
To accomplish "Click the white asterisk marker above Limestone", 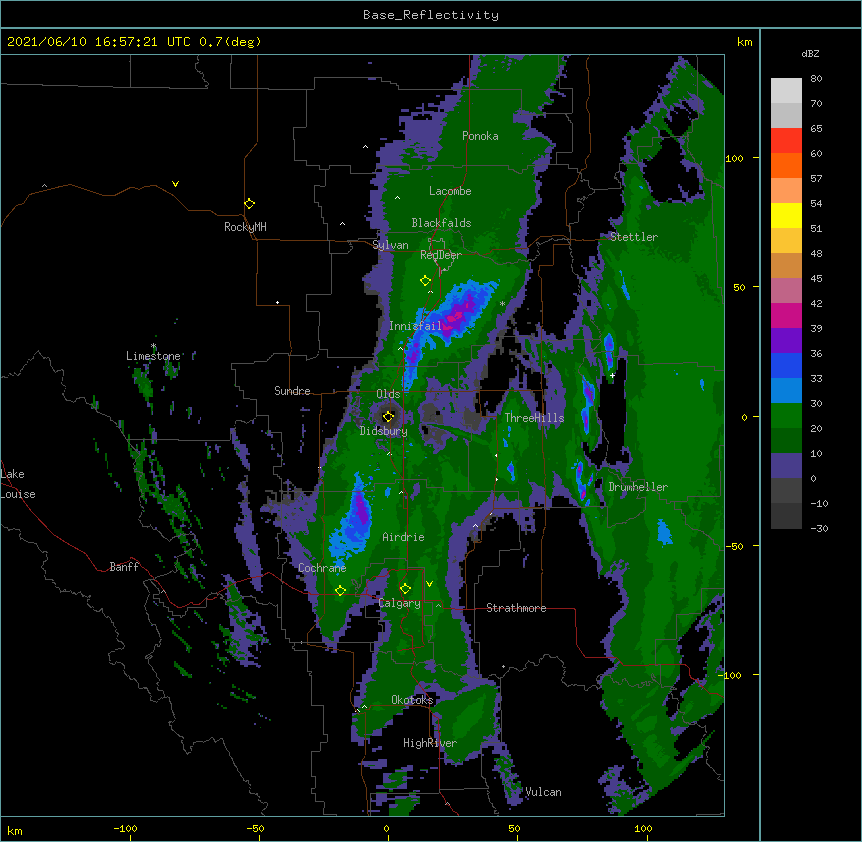I will pyautogui.click(x=154, y=346).
